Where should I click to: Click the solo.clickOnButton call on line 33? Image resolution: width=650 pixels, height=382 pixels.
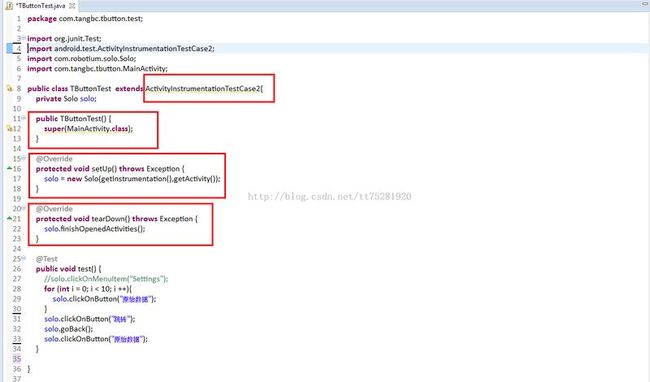pos(96,339)
